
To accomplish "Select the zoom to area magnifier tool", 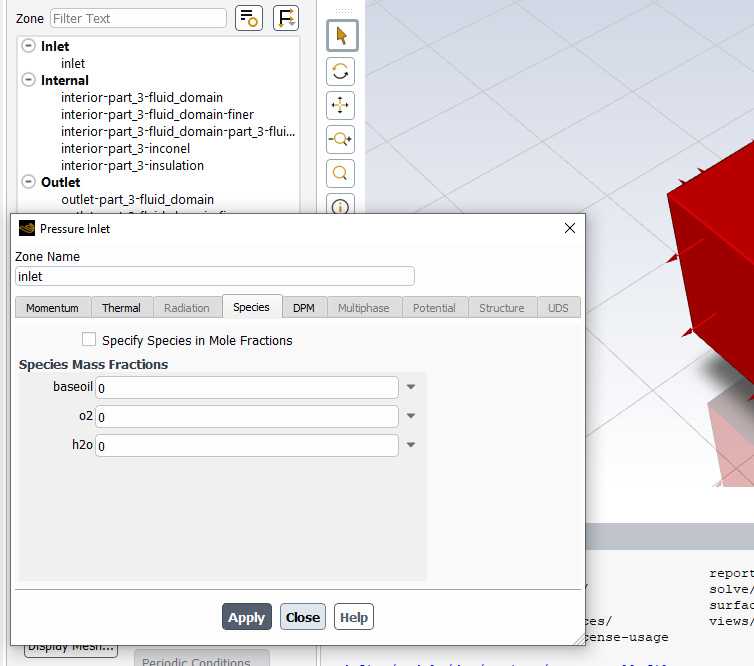I will click(341, 173).
